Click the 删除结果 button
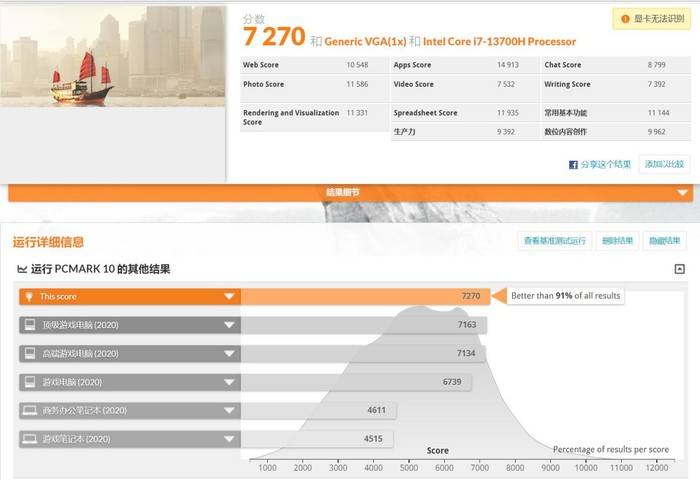 point(617,241)
